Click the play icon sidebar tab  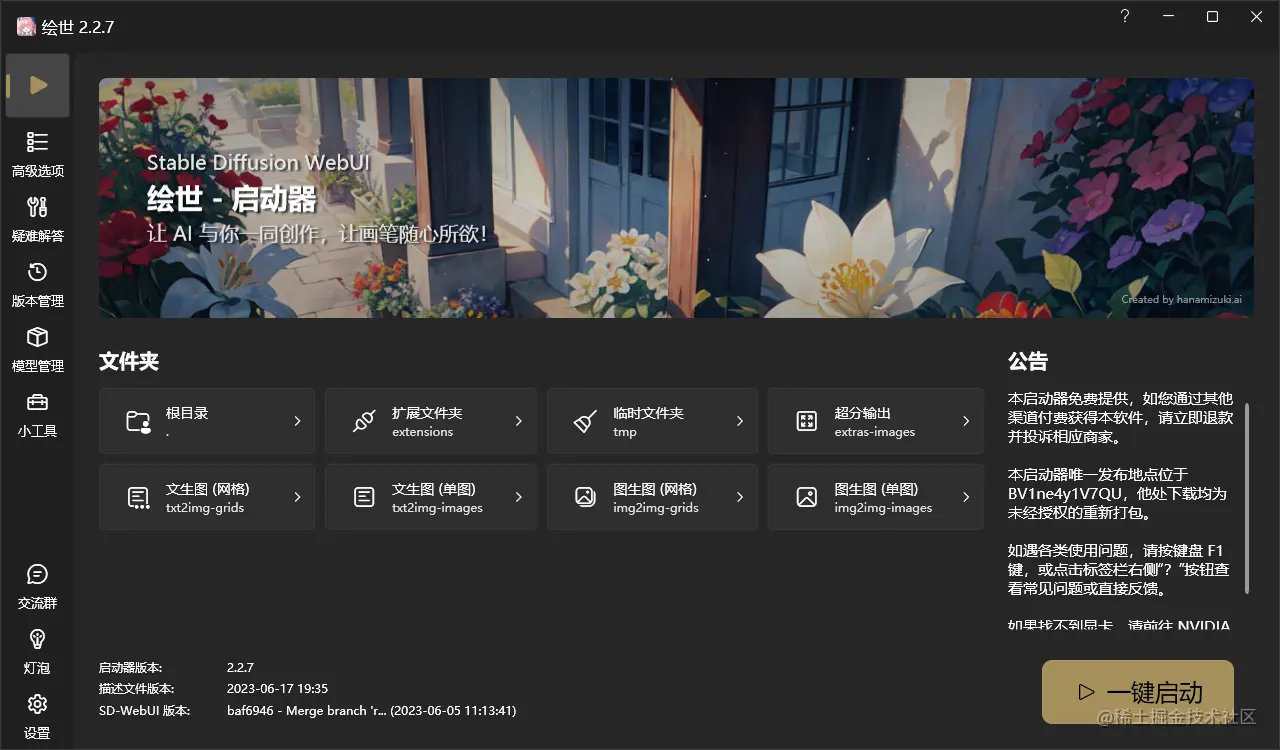pyautogui.click(x=38, y=85)
